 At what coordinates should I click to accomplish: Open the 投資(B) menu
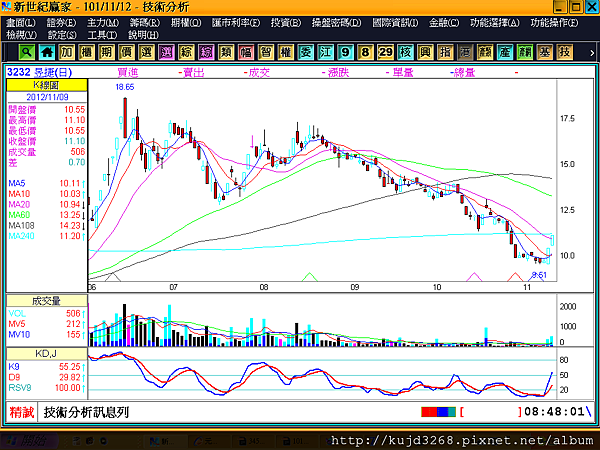pos(286,23)
